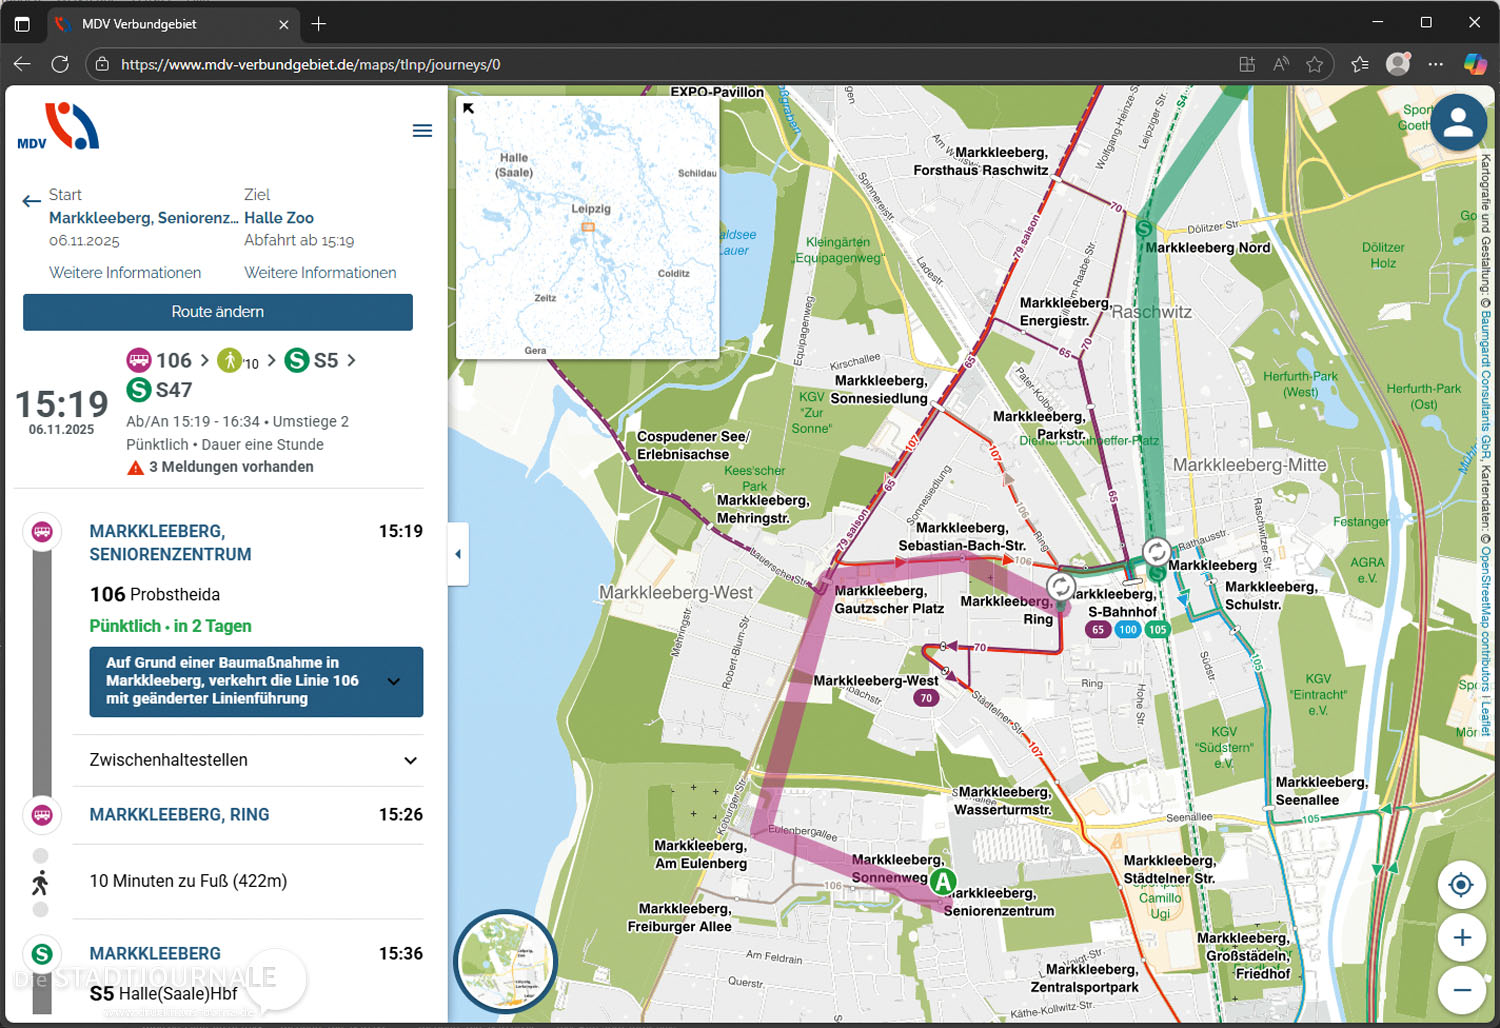Add this page to browser favorites
This screenshot has height=1028, width=1500.
pyautogui.click(x=1314, y=64)
